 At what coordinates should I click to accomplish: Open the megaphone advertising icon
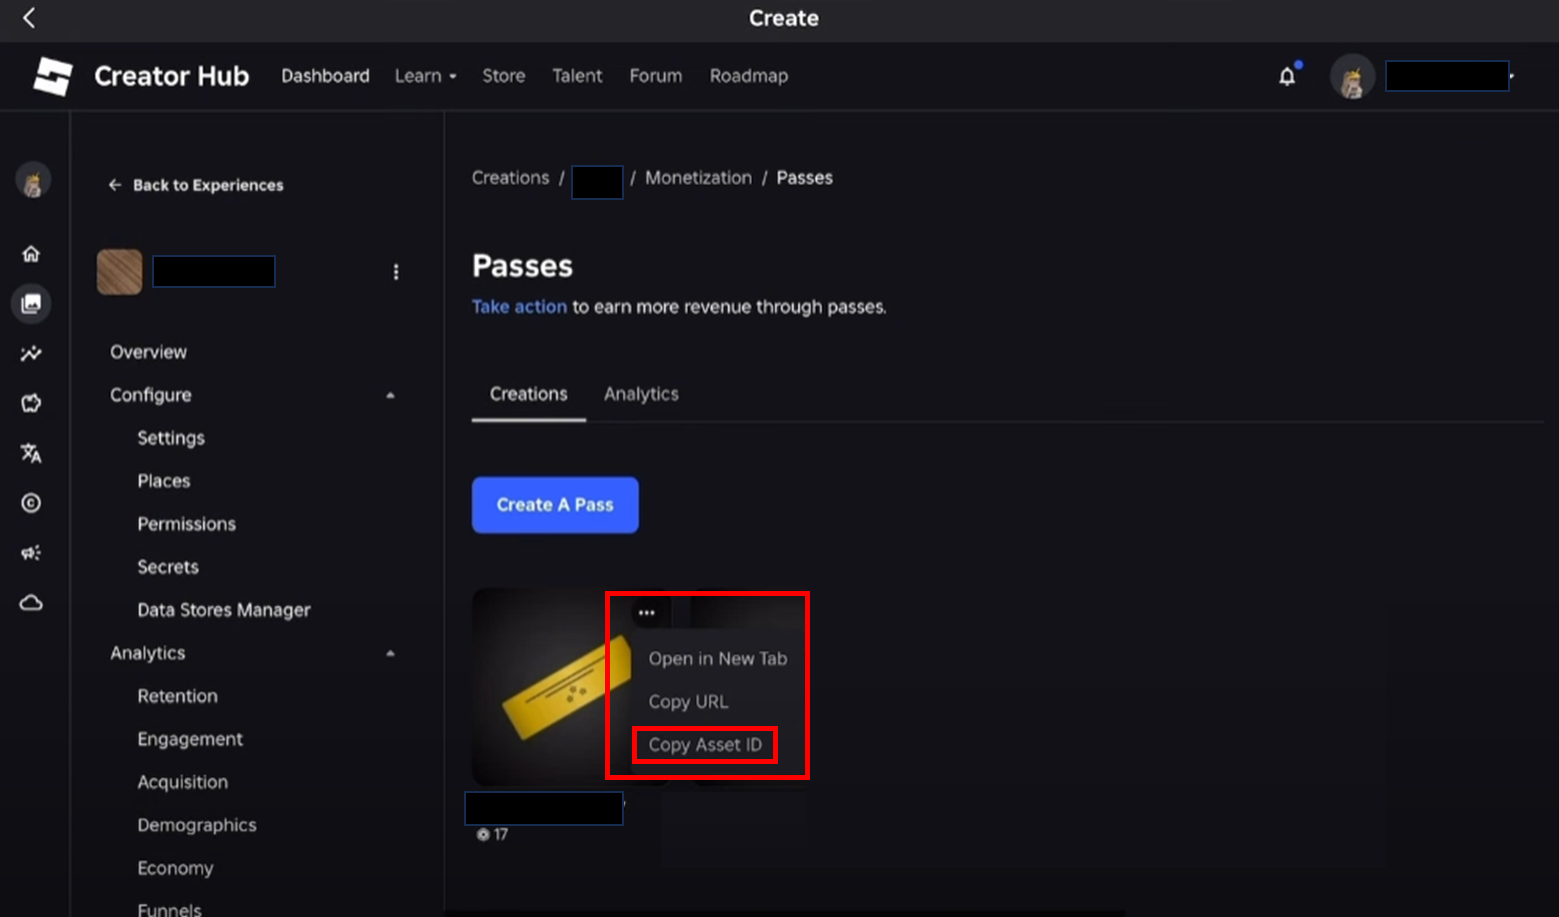[x=31, y=553]
